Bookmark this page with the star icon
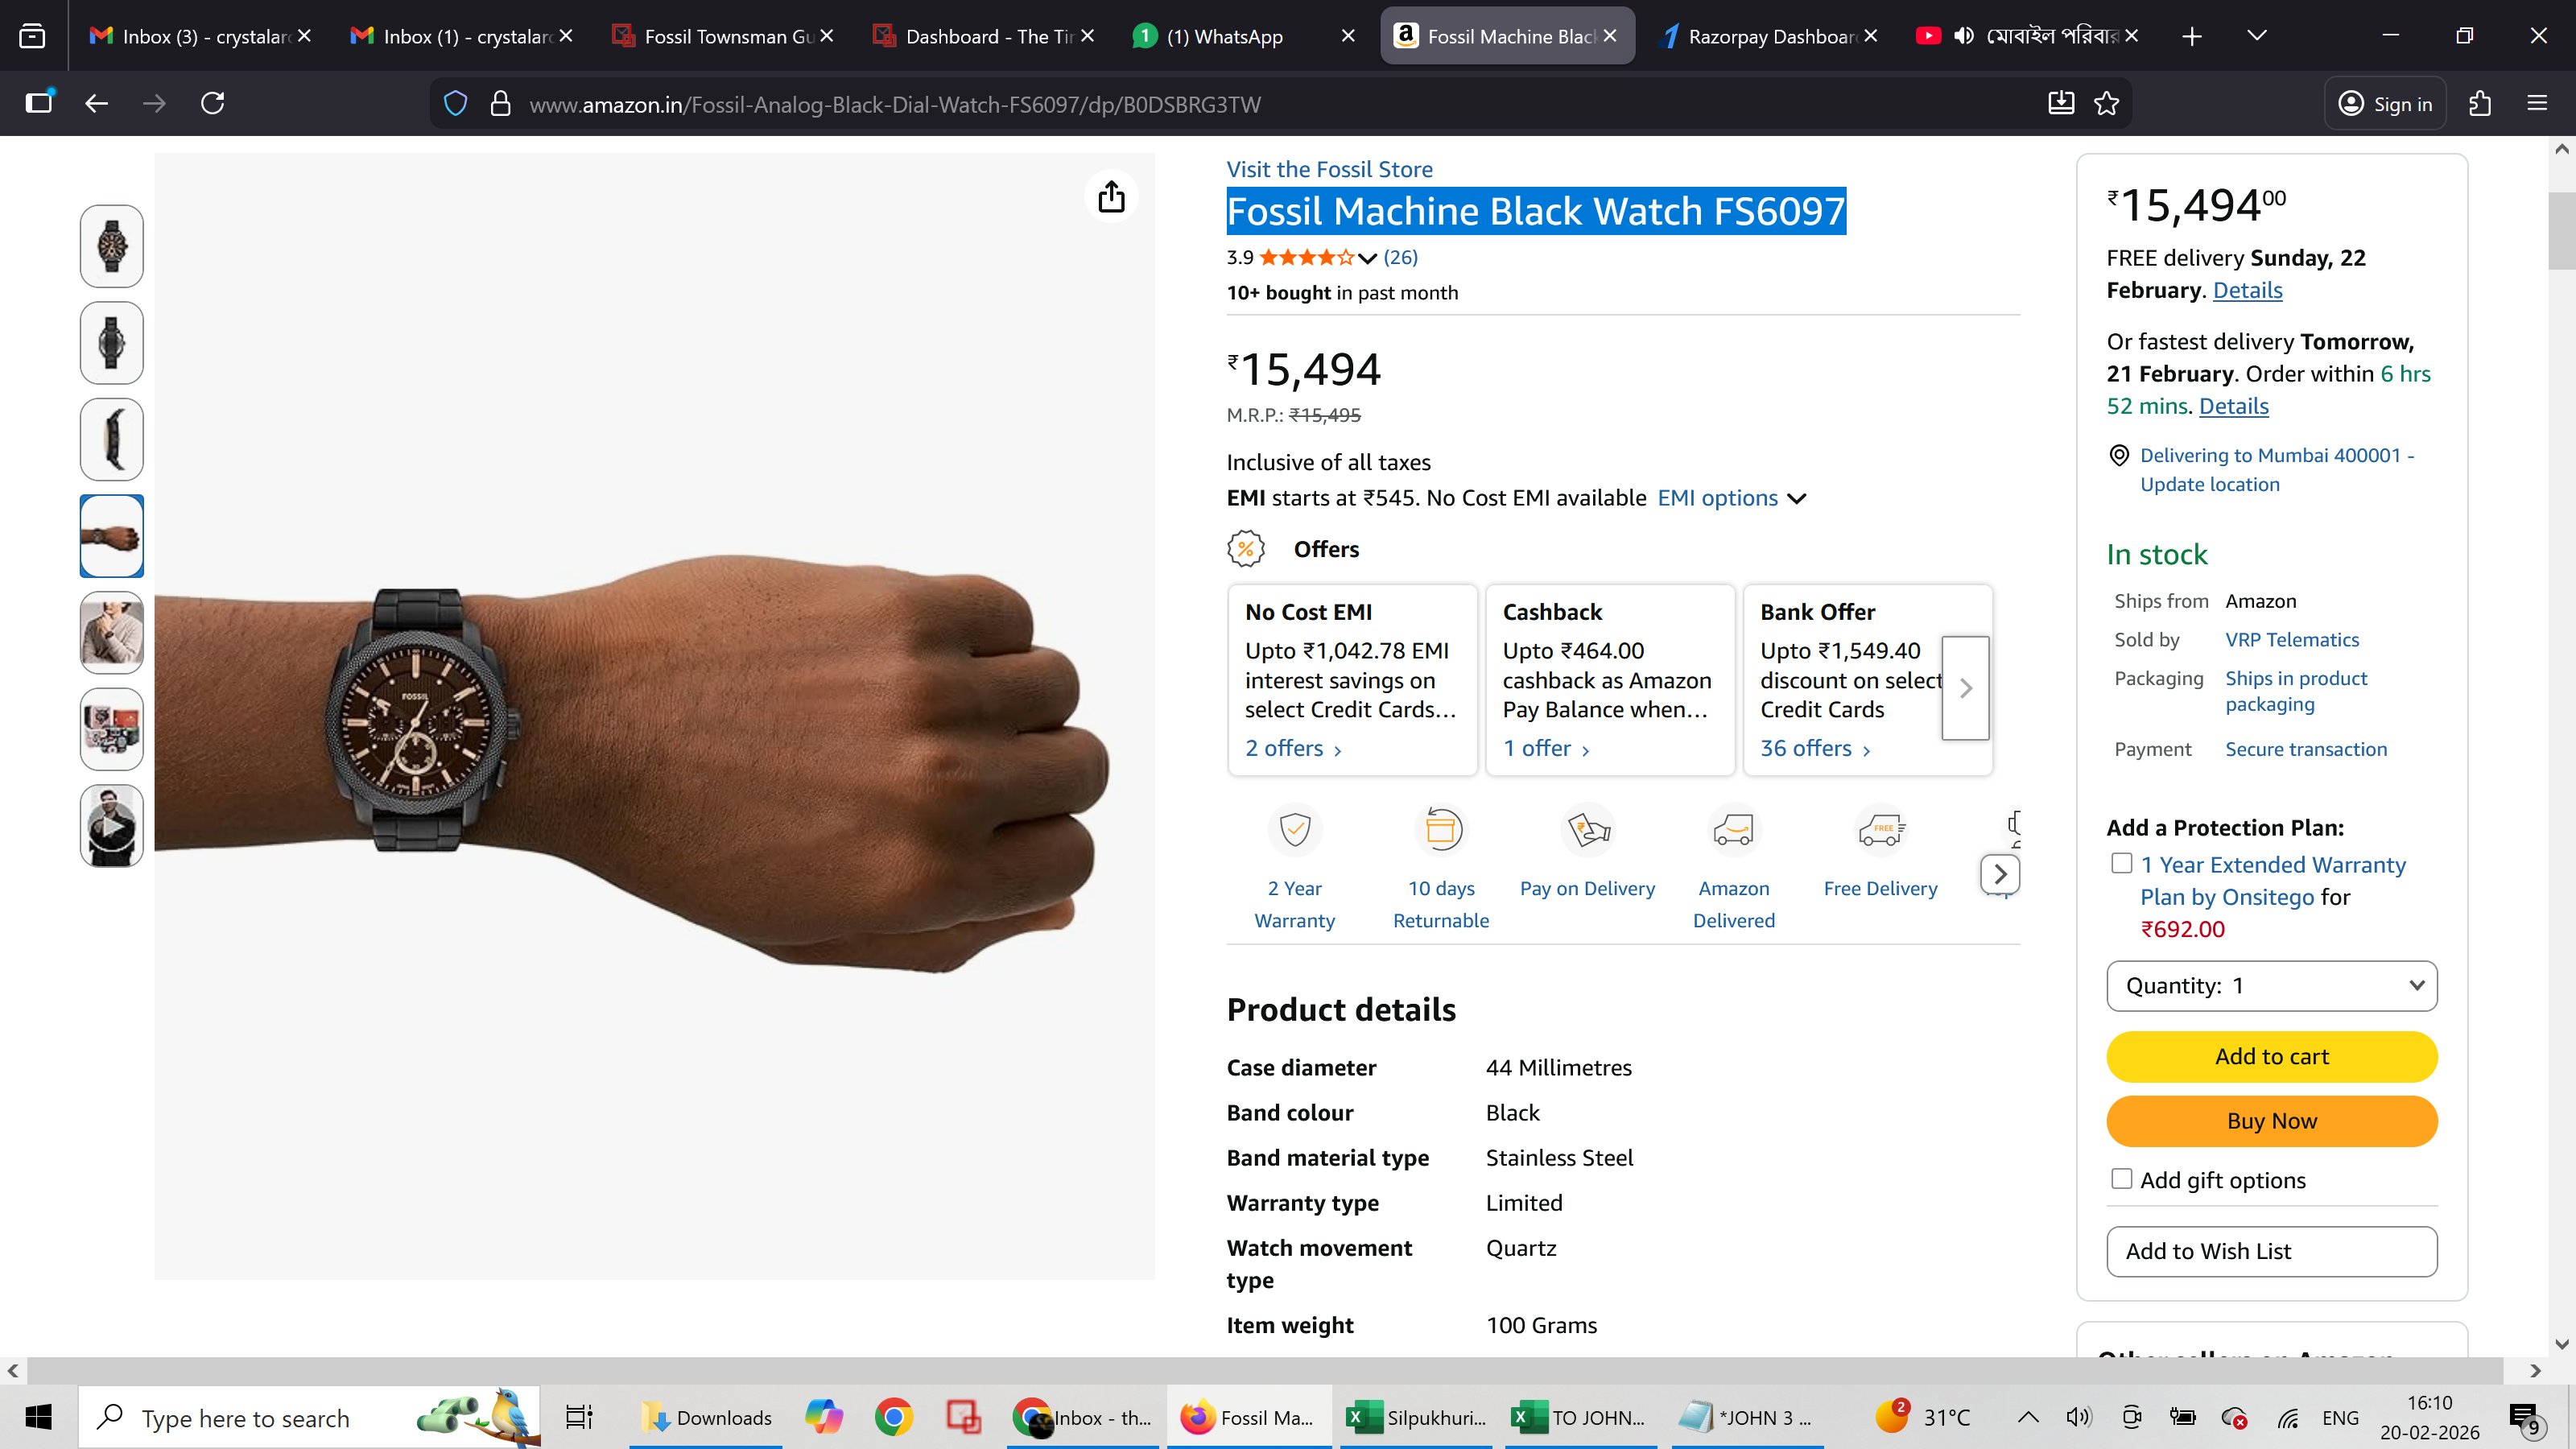 point(2107,103)
